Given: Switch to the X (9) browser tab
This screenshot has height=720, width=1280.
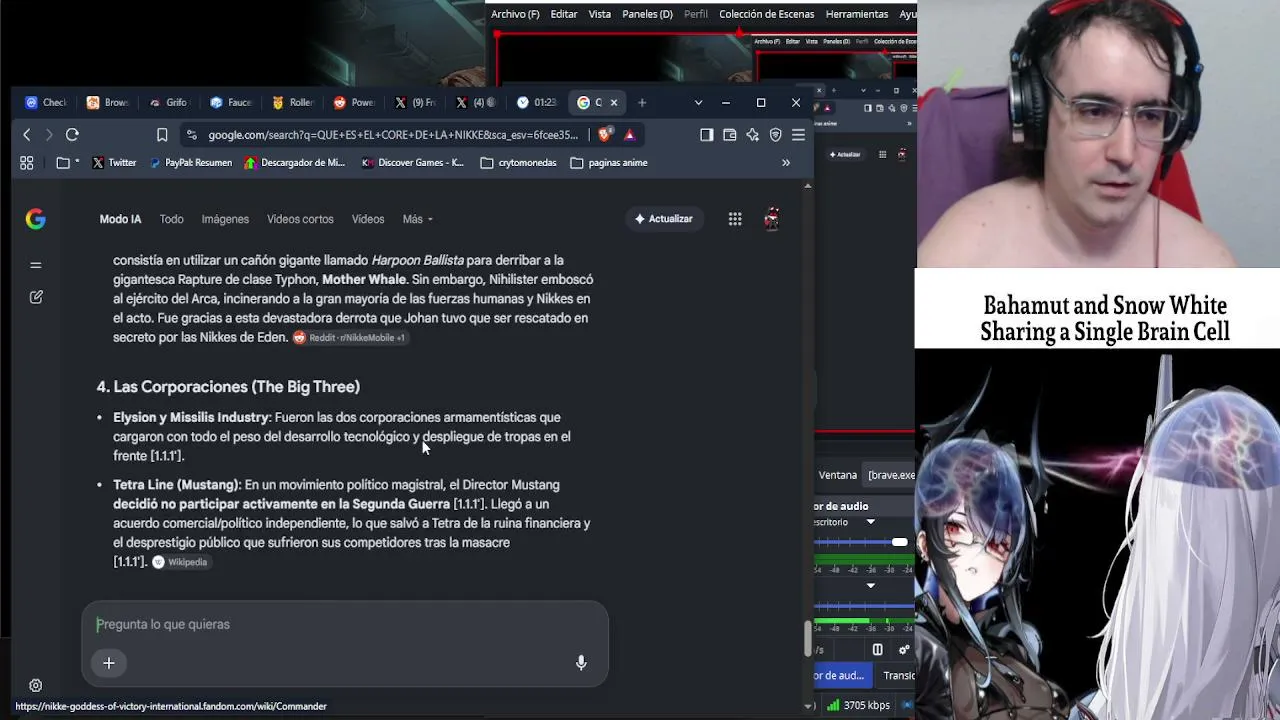Looking at the screenshot, I should [415, 102].
